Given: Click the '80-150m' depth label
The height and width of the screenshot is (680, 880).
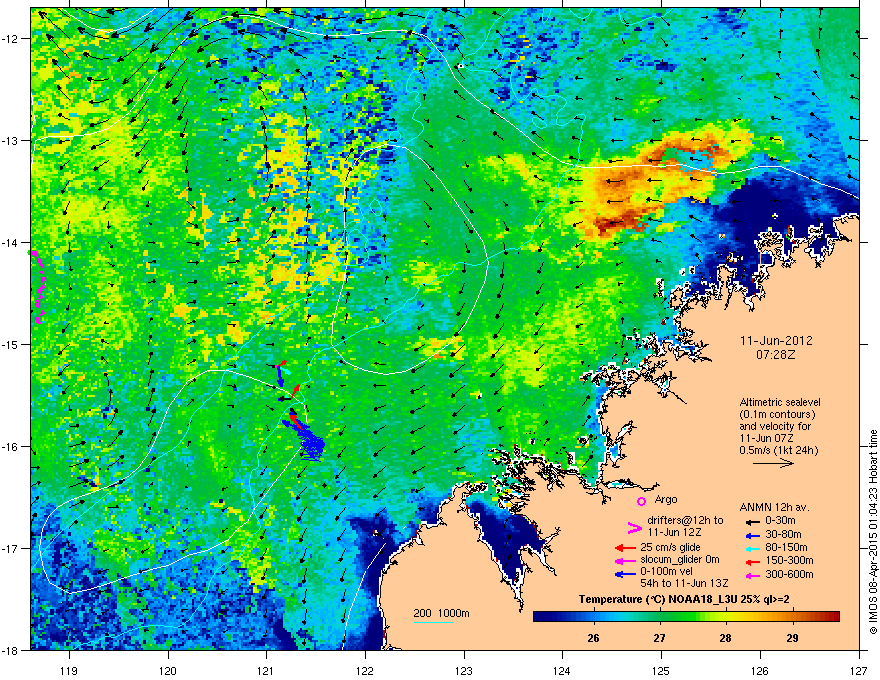Looking at the screenshot, I should [786, 548].
